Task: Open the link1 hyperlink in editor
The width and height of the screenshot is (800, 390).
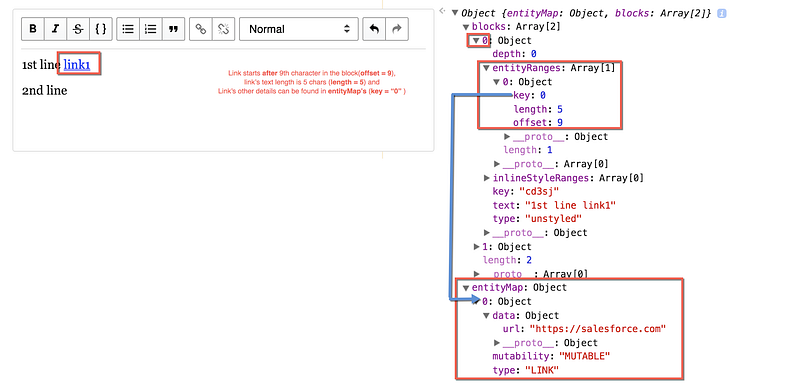Action: pyautogui.click(x=77, y=65)
